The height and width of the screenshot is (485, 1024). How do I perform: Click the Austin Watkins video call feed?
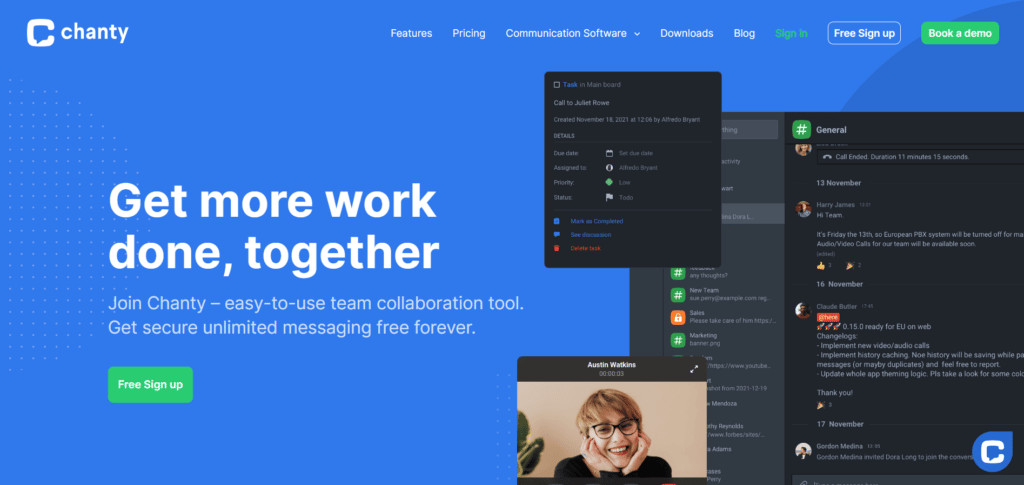click(x=611, y=432)
